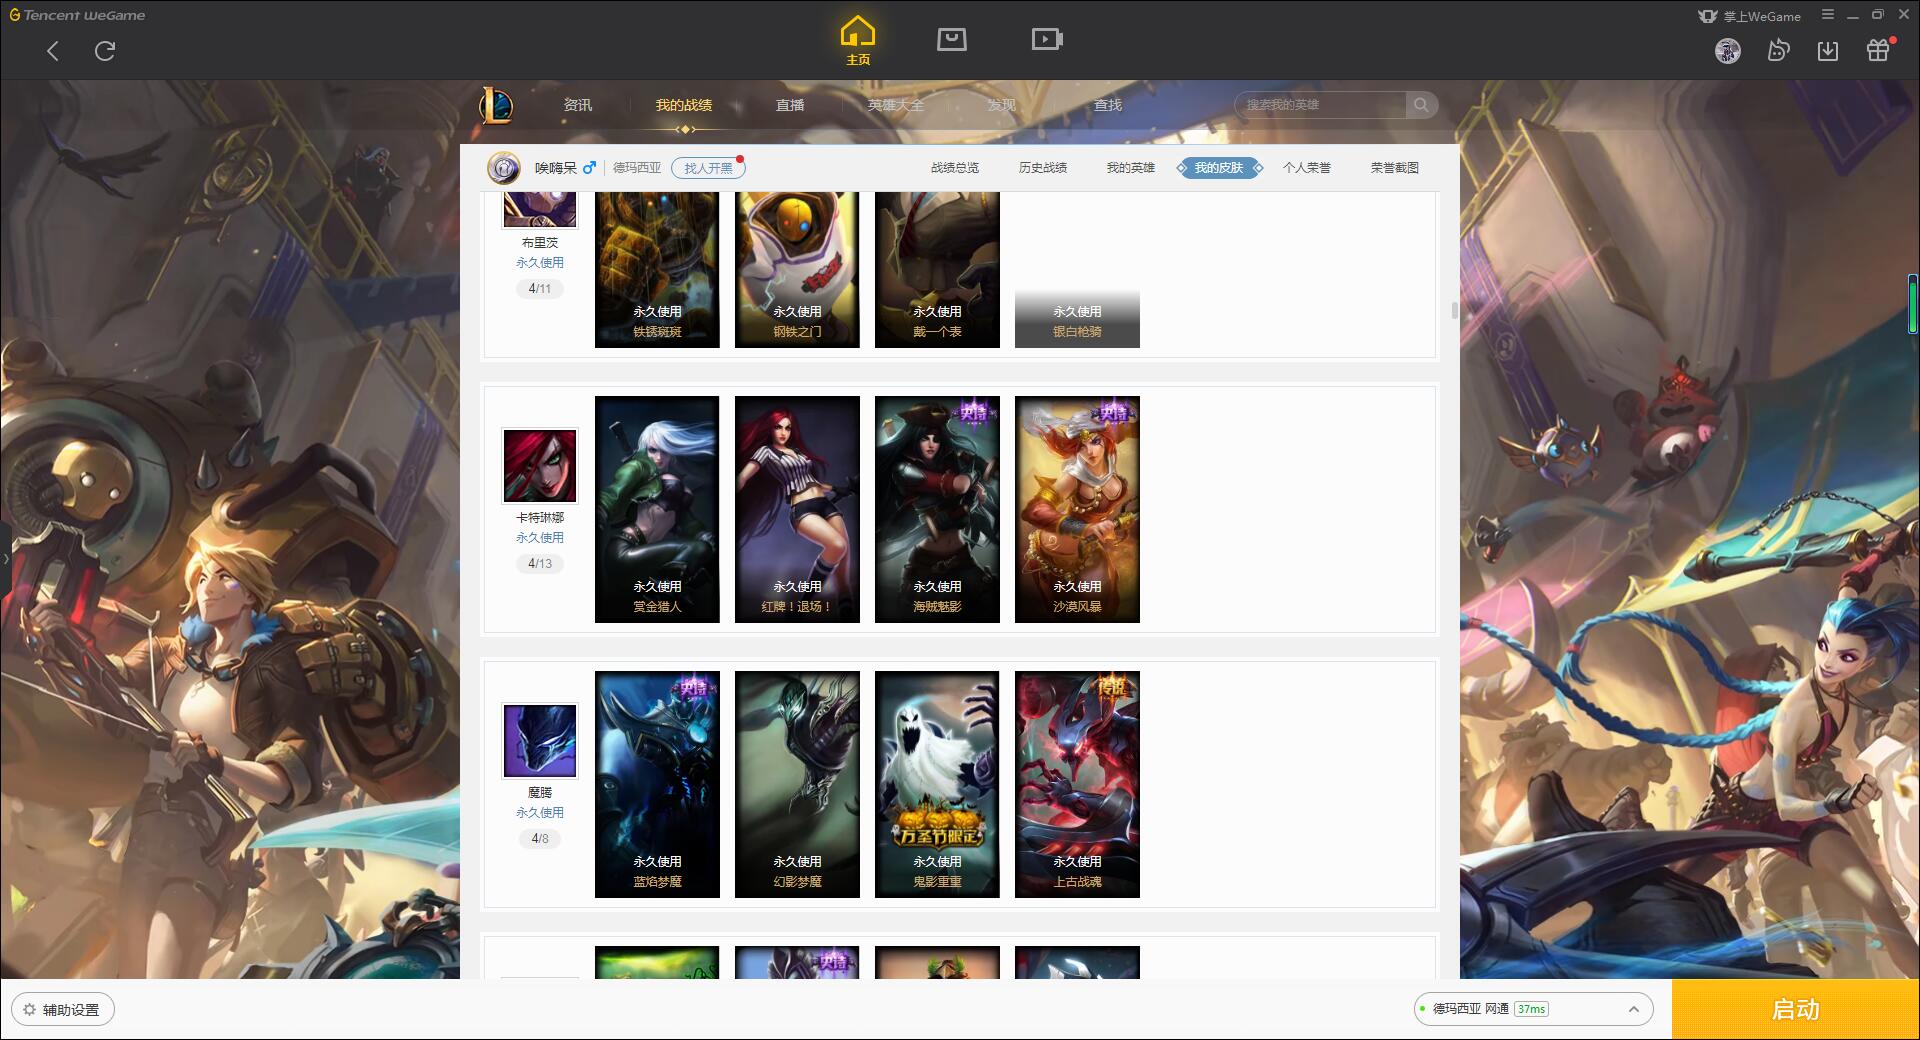Open the 个人荣誉 sub-tab
This screenshot has width=1920, height=1040.
tap(1307, 168)
